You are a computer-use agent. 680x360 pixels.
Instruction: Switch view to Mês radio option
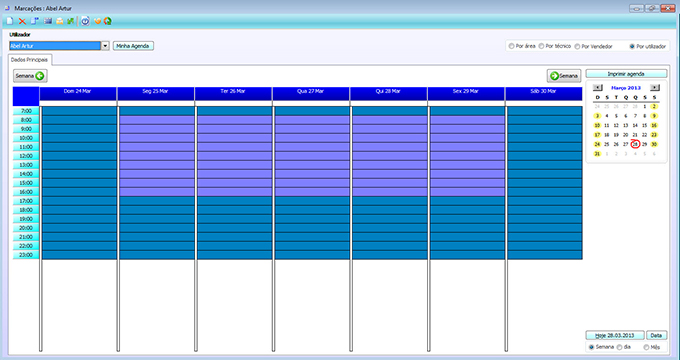tap(646, 347)
